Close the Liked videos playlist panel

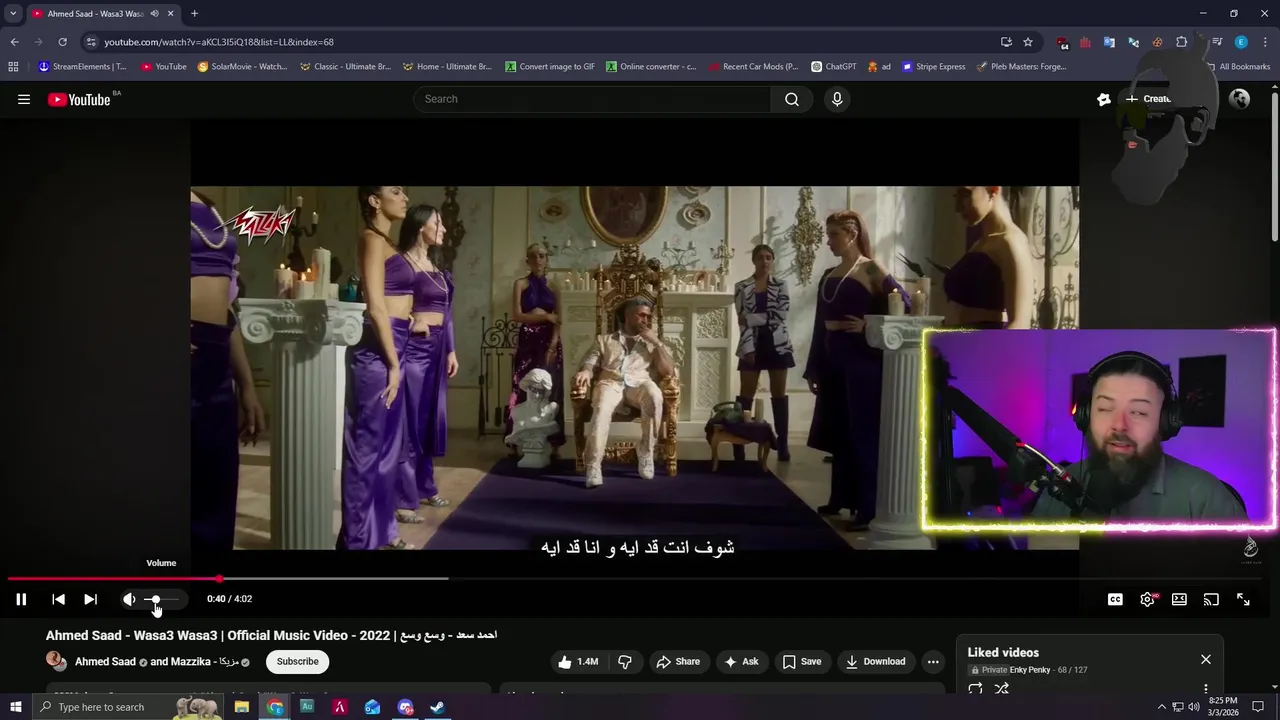click(x=1206, y=659)
